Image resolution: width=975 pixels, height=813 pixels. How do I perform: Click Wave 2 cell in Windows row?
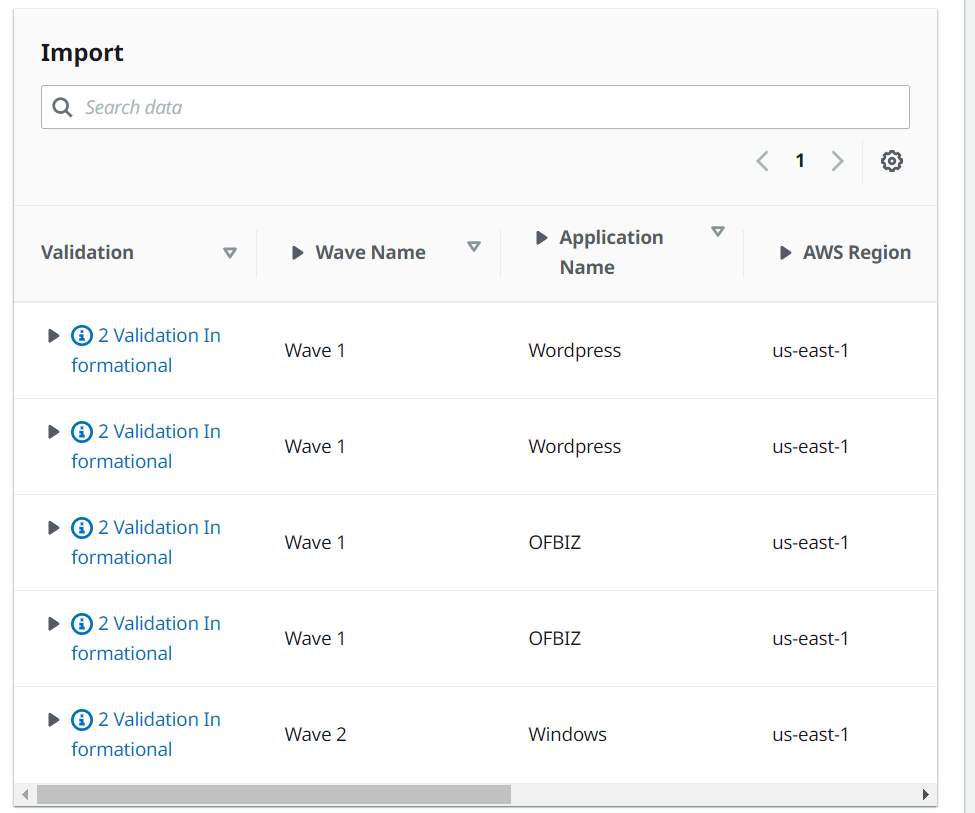[315, 735]
